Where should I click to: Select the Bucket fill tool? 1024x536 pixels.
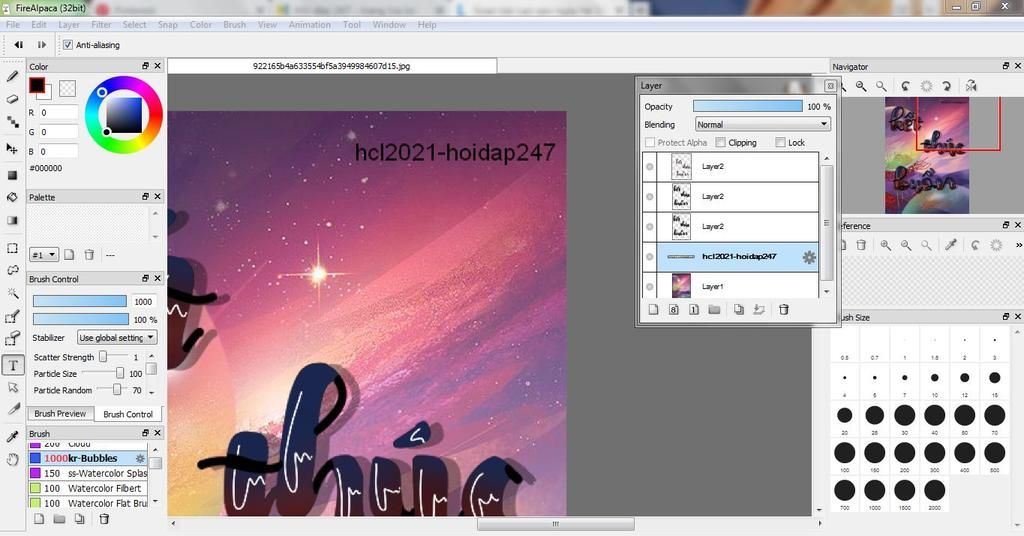click(x=12, y=197)
